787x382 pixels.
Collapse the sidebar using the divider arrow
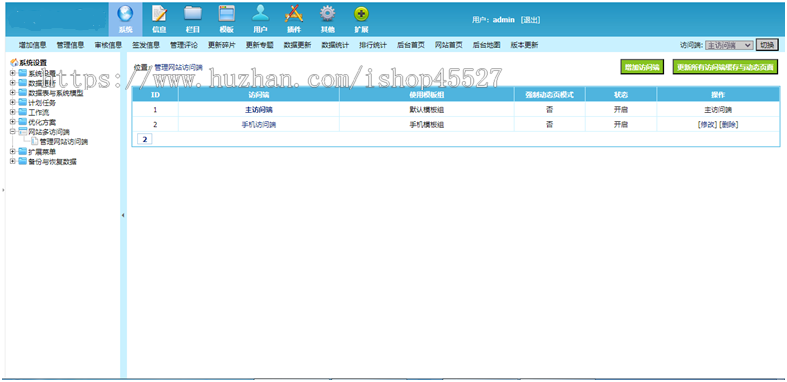tap(123, 215)
